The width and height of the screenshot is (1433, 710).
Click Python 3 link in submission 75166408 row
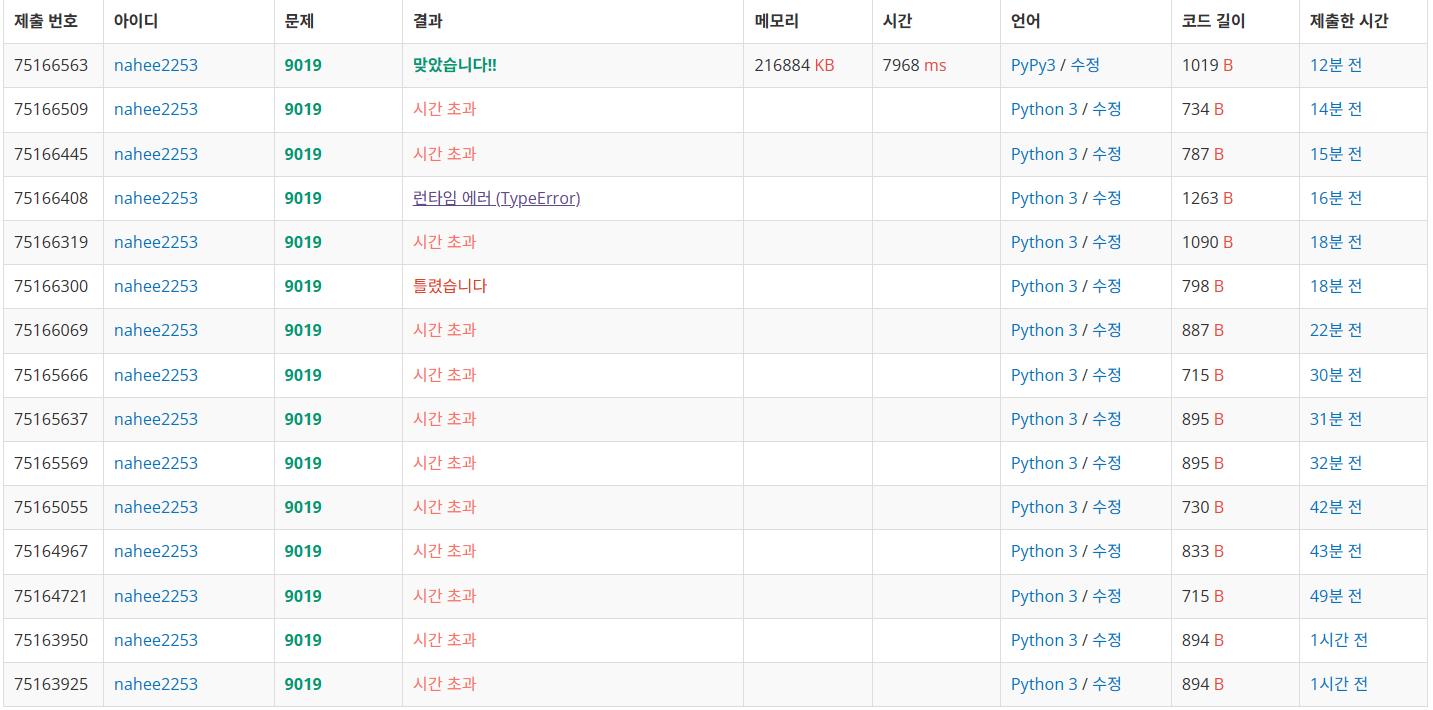click(1044, 198)
